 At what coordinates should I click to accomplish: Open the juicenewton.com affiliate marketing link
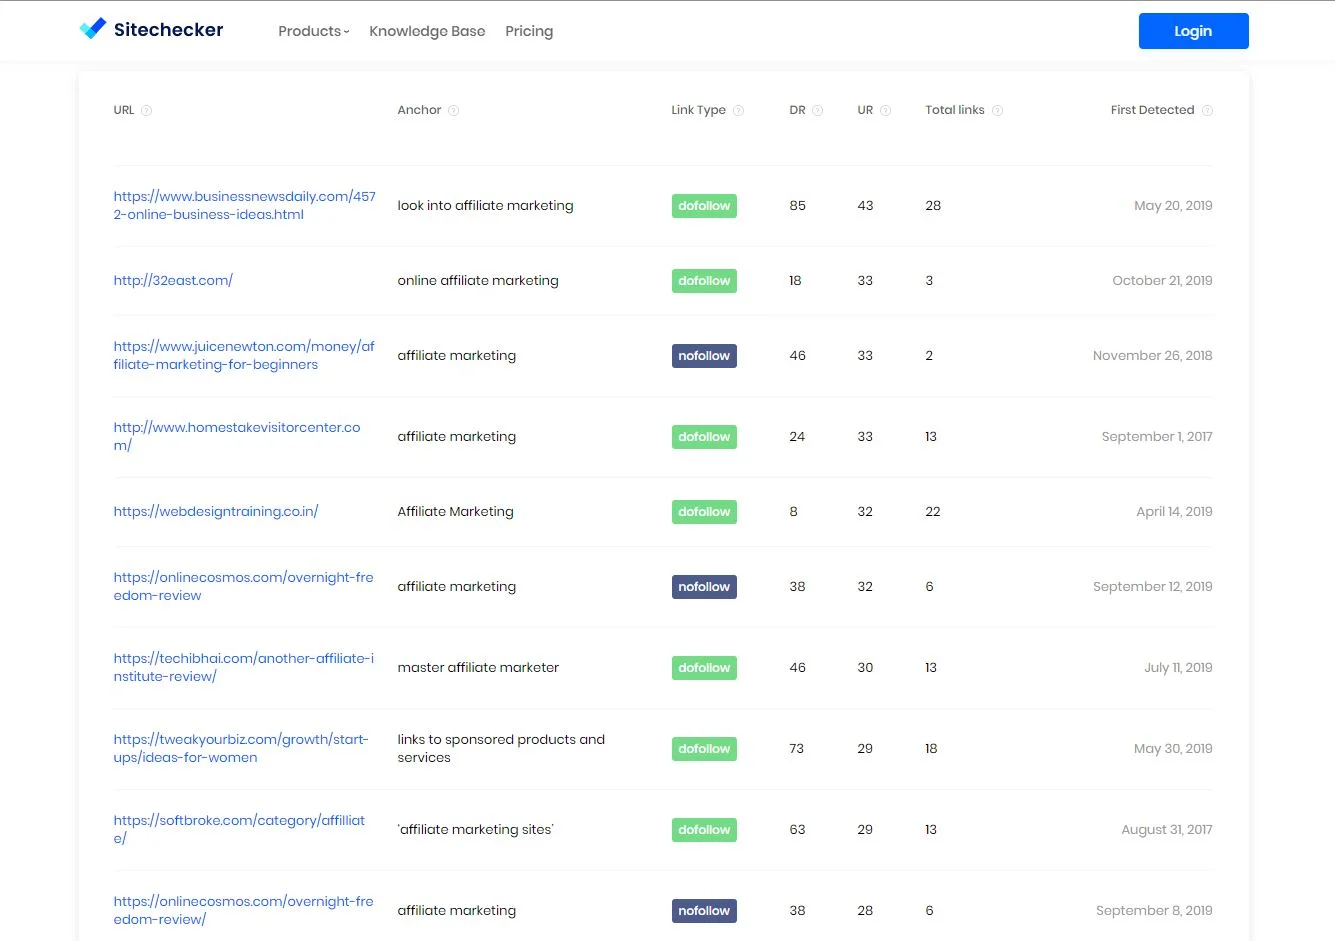point(244,355)
